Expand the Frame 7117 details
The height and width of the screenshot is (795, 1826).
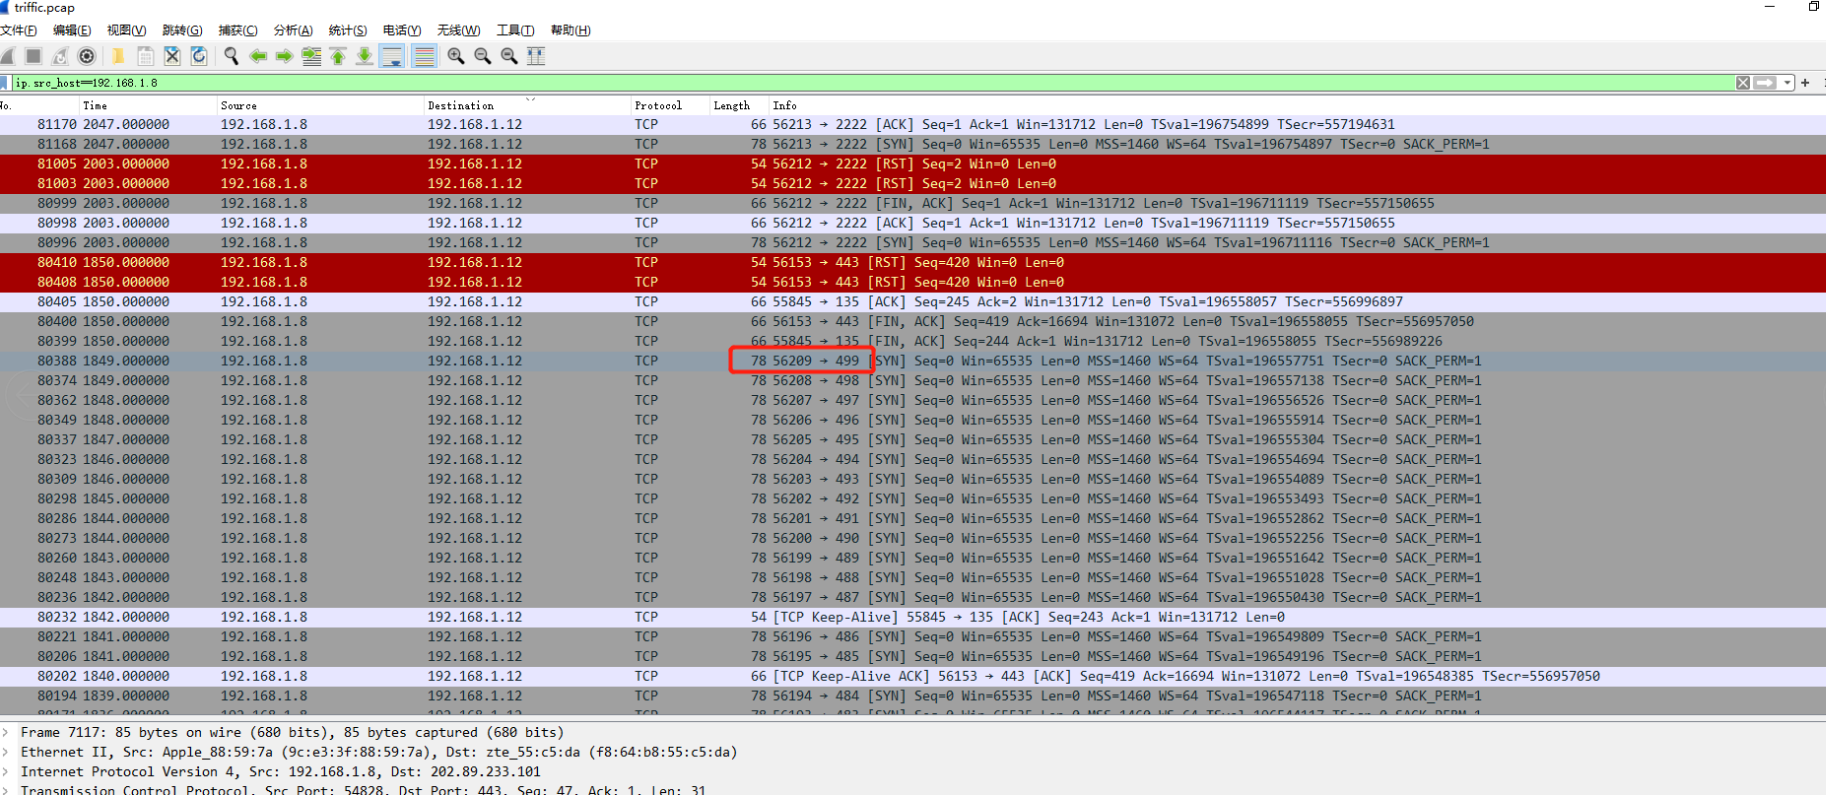tap(6, 733)
